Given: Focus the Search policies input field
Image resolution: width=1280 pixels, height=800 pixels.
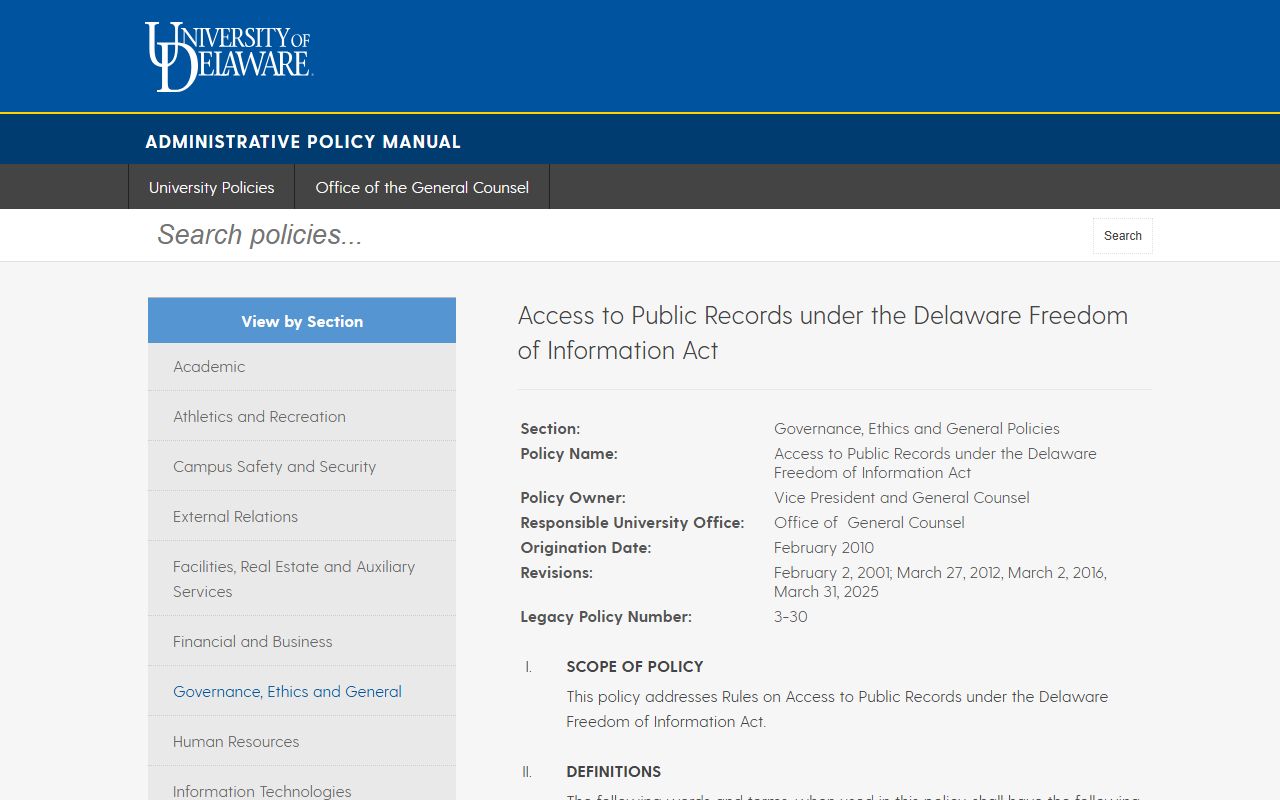Looking at the screenshot, I should [615, 235].
